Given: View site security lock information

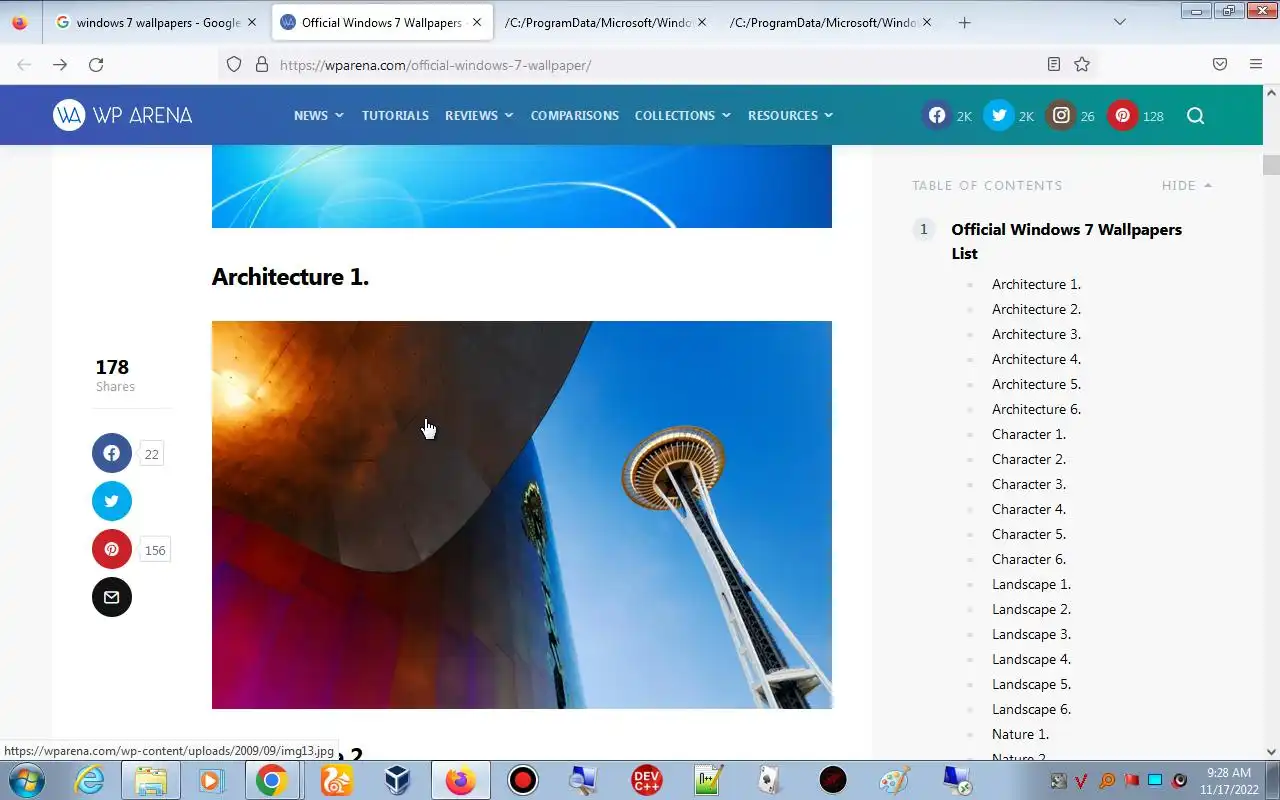Looking at the screenshot, I should 262,64.
